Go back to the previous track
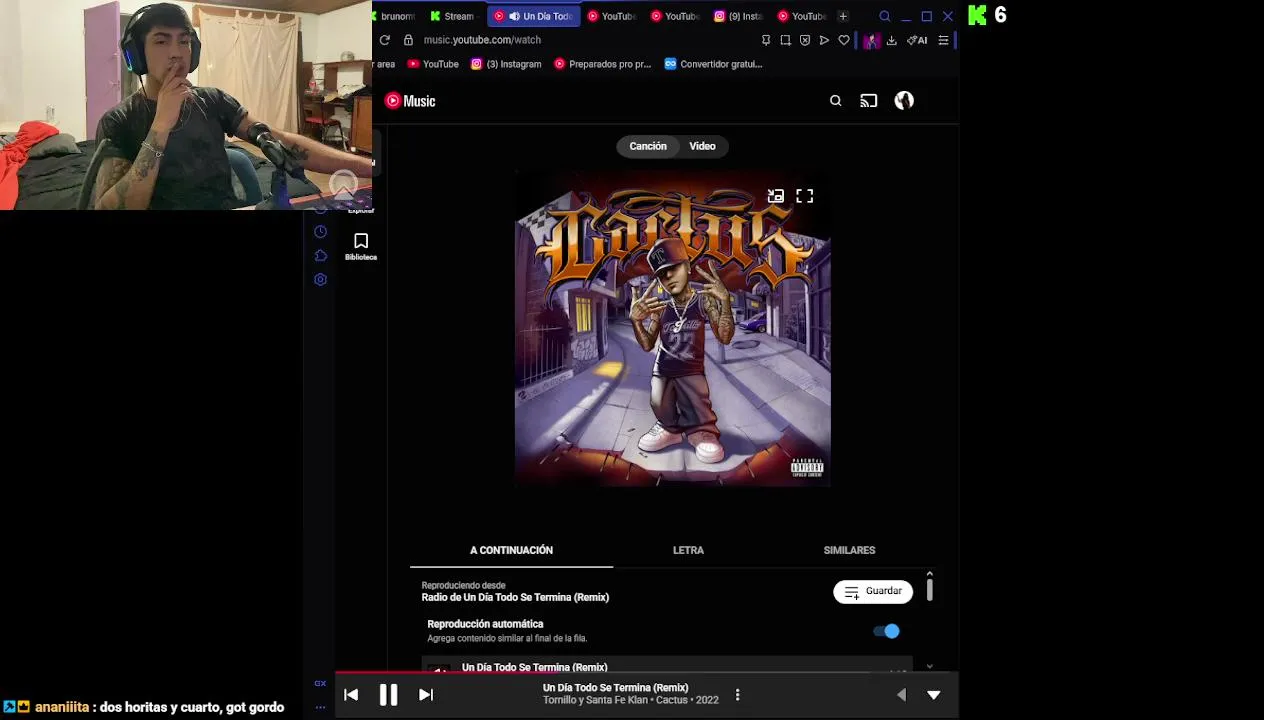Viewport: 1264px width, 720px height. coord(351,695)
